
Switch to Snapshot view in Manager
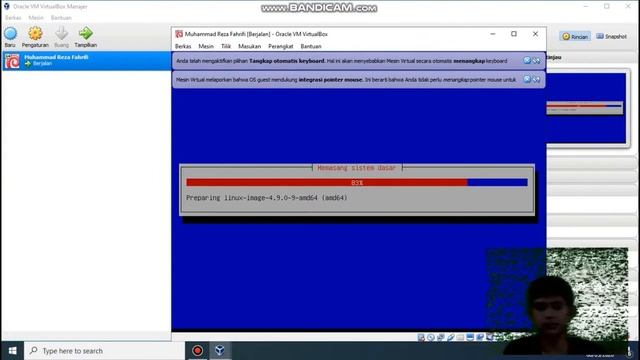tap(611, 36)
